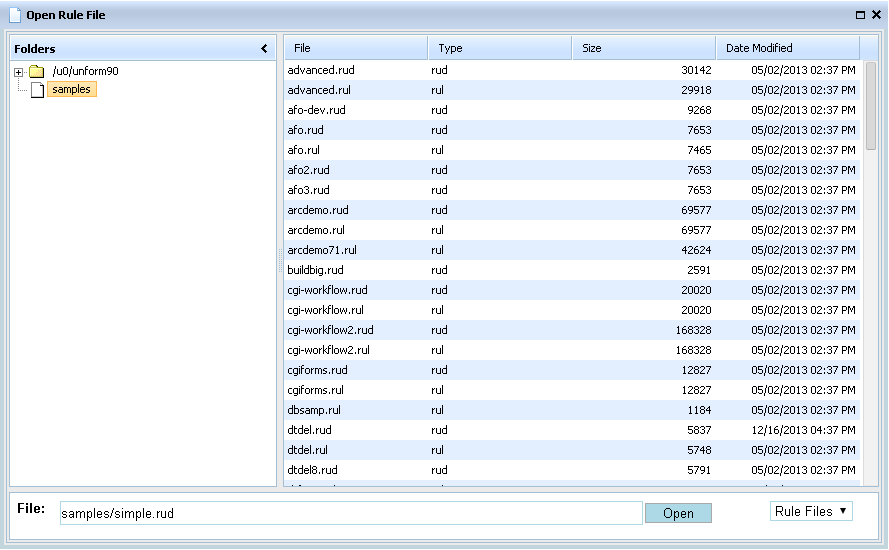Open the Rule Files type dropdown
Viewport: 889px width, 550px height.
pyautogui.click(x=811, y=512)
